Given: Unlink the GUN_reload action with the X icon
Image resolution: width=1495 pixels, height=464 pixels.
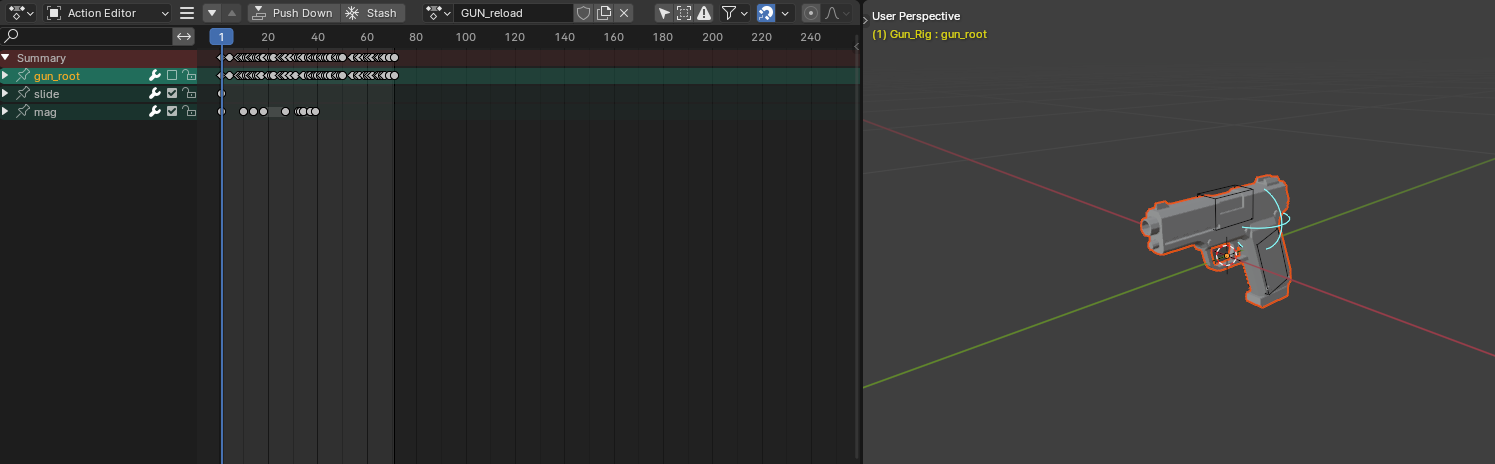Looking at the screenshot, I should pyautogui.click(x=624, y=13).
